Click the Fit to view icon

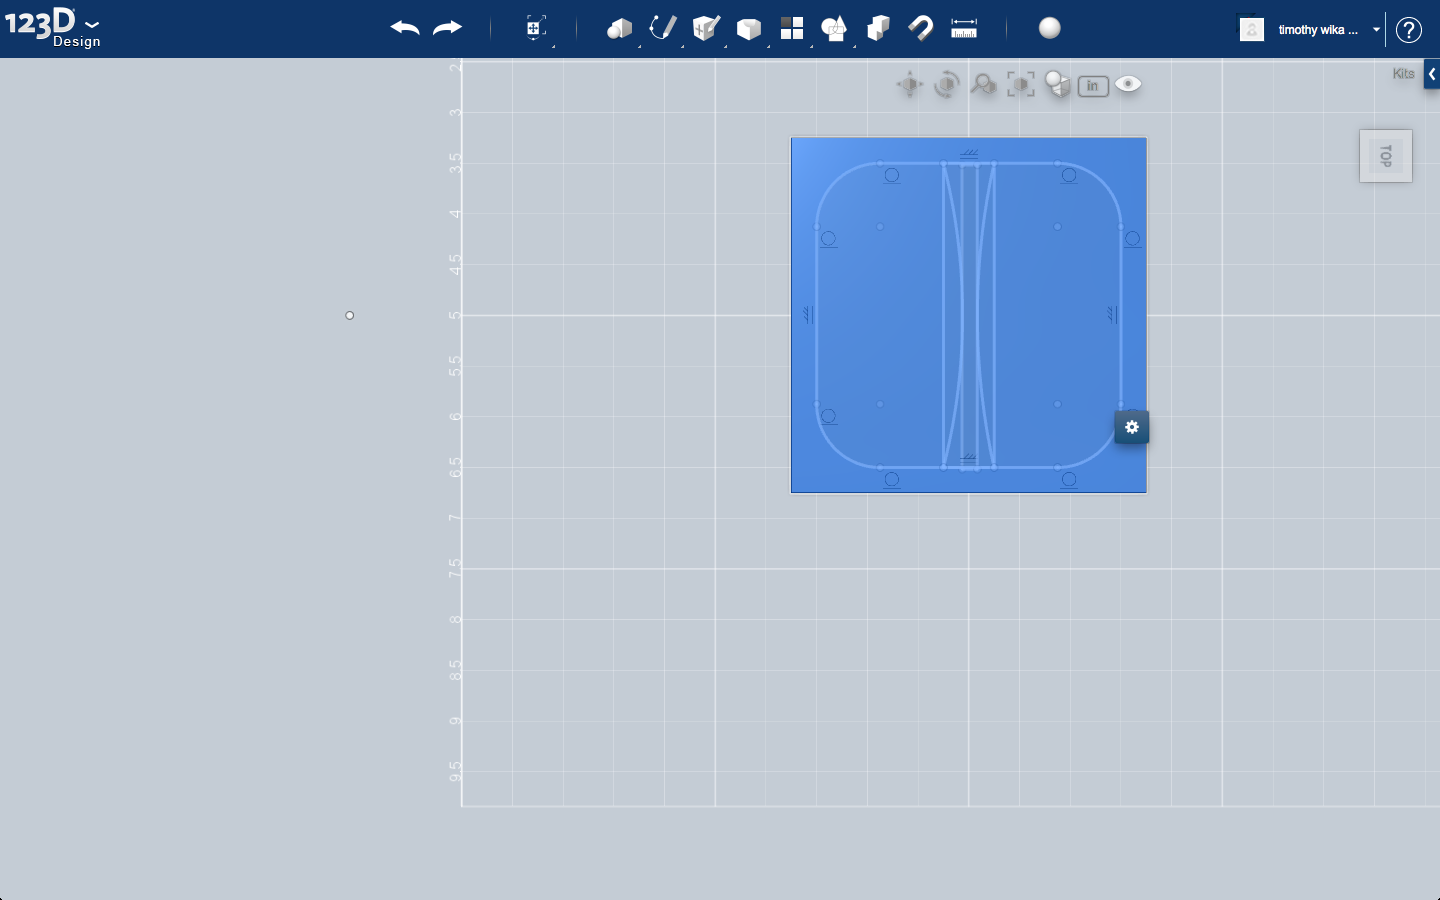pyautogui.click(x=1021, y=85)
